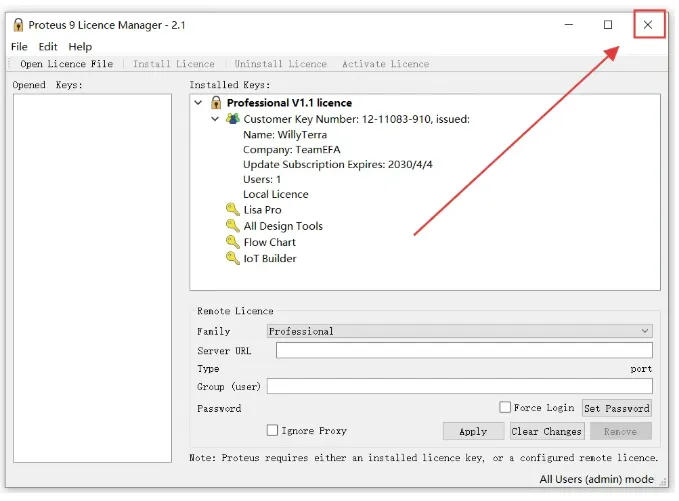
Task: Collapse the Professional V1.1 licence tree node
Action: pos(198,103)
